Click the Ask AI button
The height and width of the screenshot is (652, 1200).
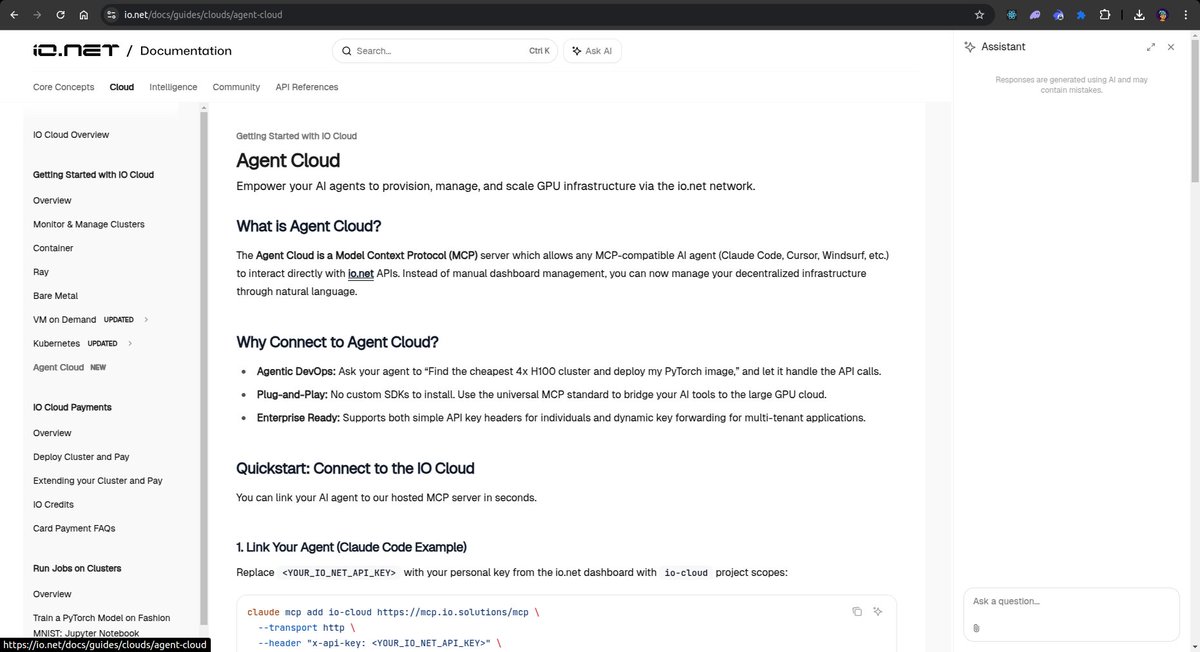point(592,51)
